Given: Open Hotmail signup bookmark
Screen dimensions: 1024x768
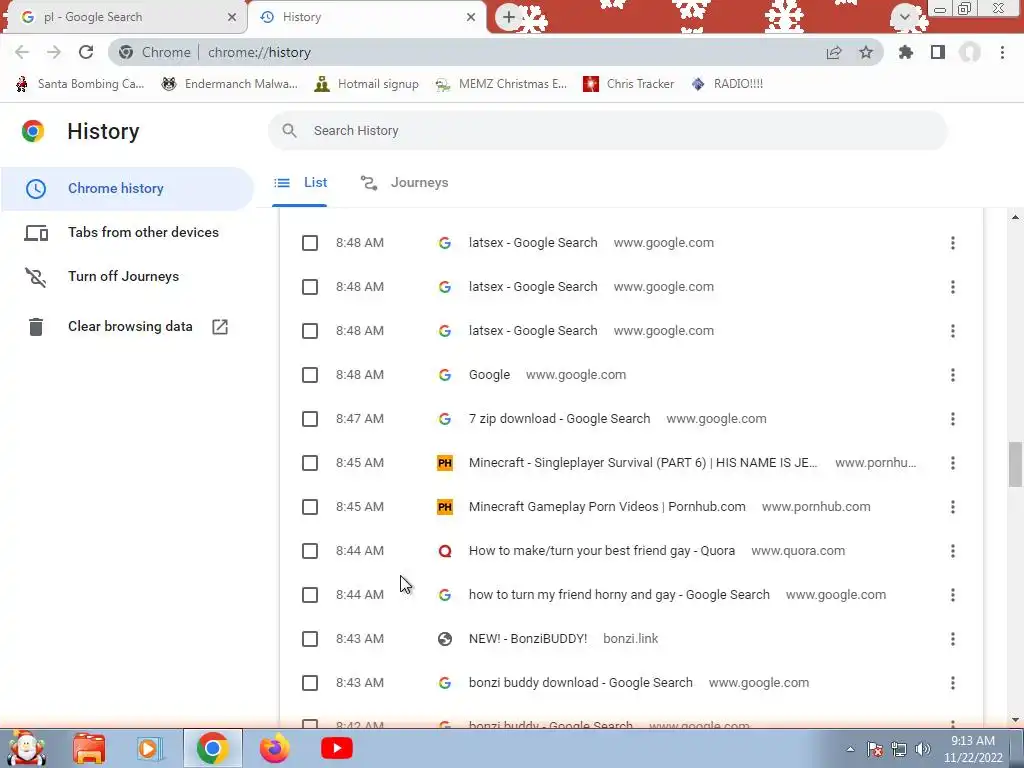Looking at the screenshot, I should 366,84.
